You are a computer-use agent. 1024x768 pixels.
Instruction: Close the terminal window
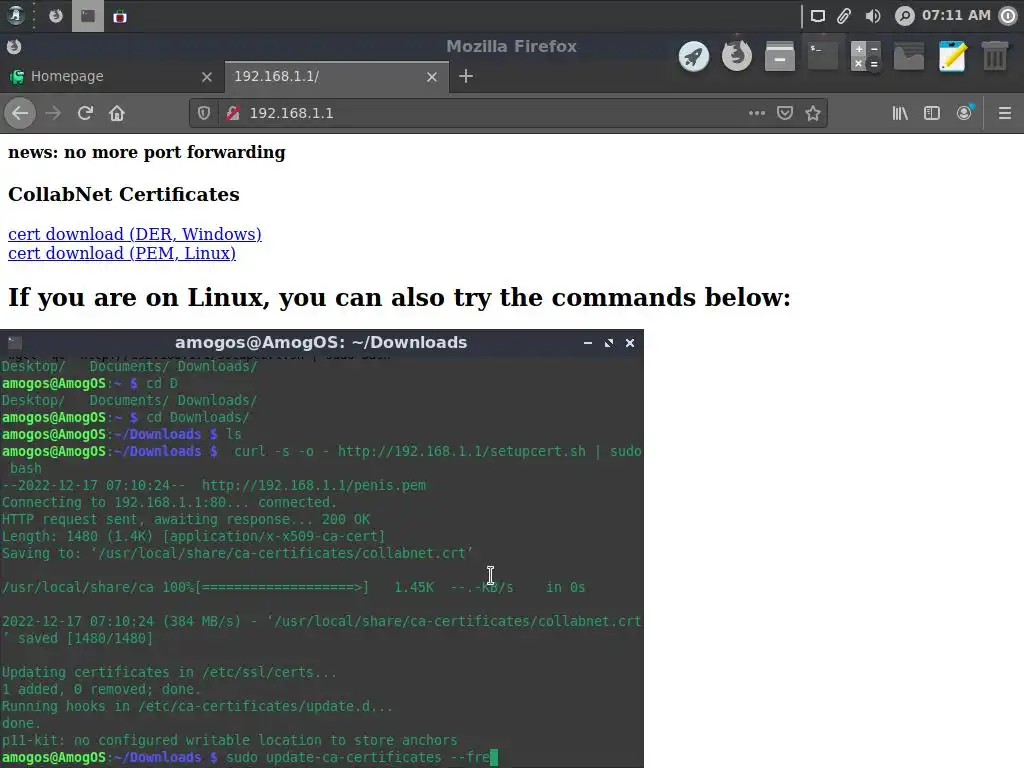pyautogui.click(x=630, y=343)
